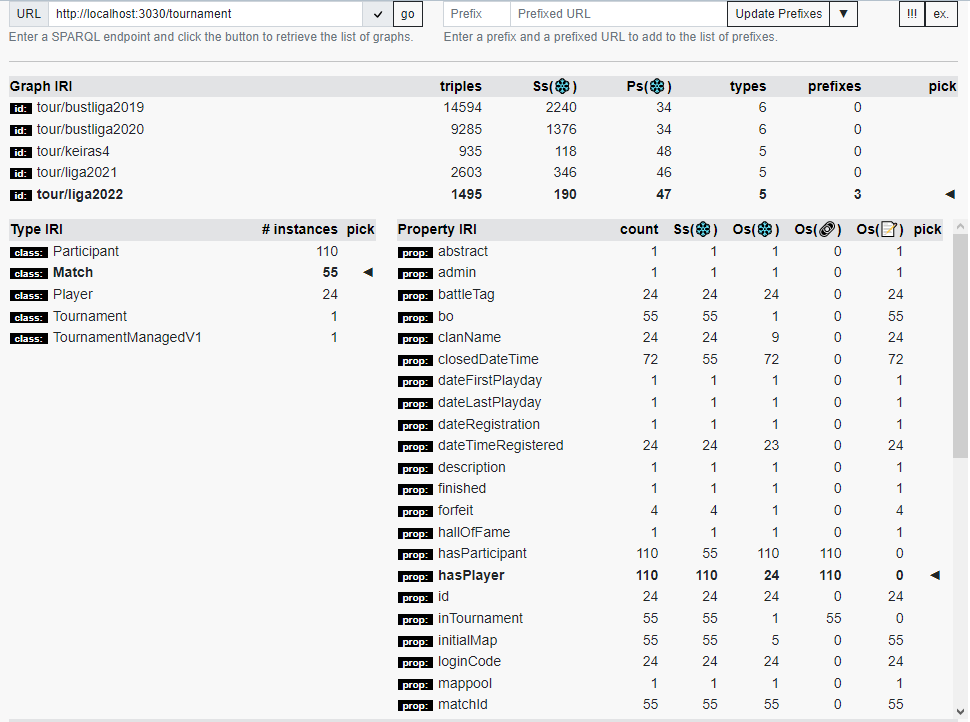Select the Player class
The image size is (970, 722).
click(x=73, y=294)
